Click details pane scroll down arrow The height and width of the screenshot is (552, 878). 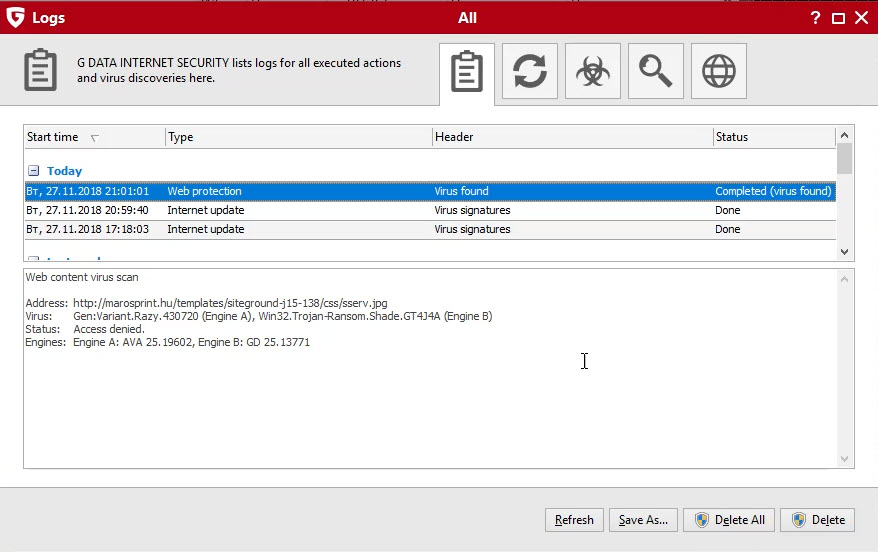pos(844,459)
